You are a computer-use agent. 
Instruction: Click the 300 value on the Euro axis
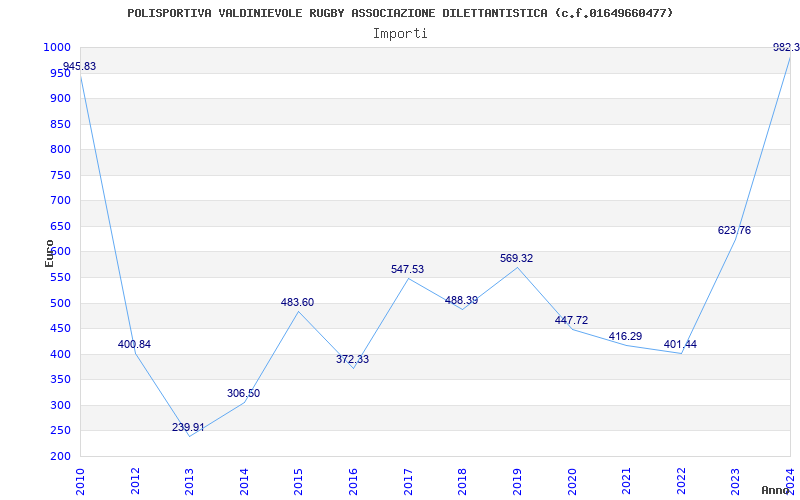click(x=60, y=406)
